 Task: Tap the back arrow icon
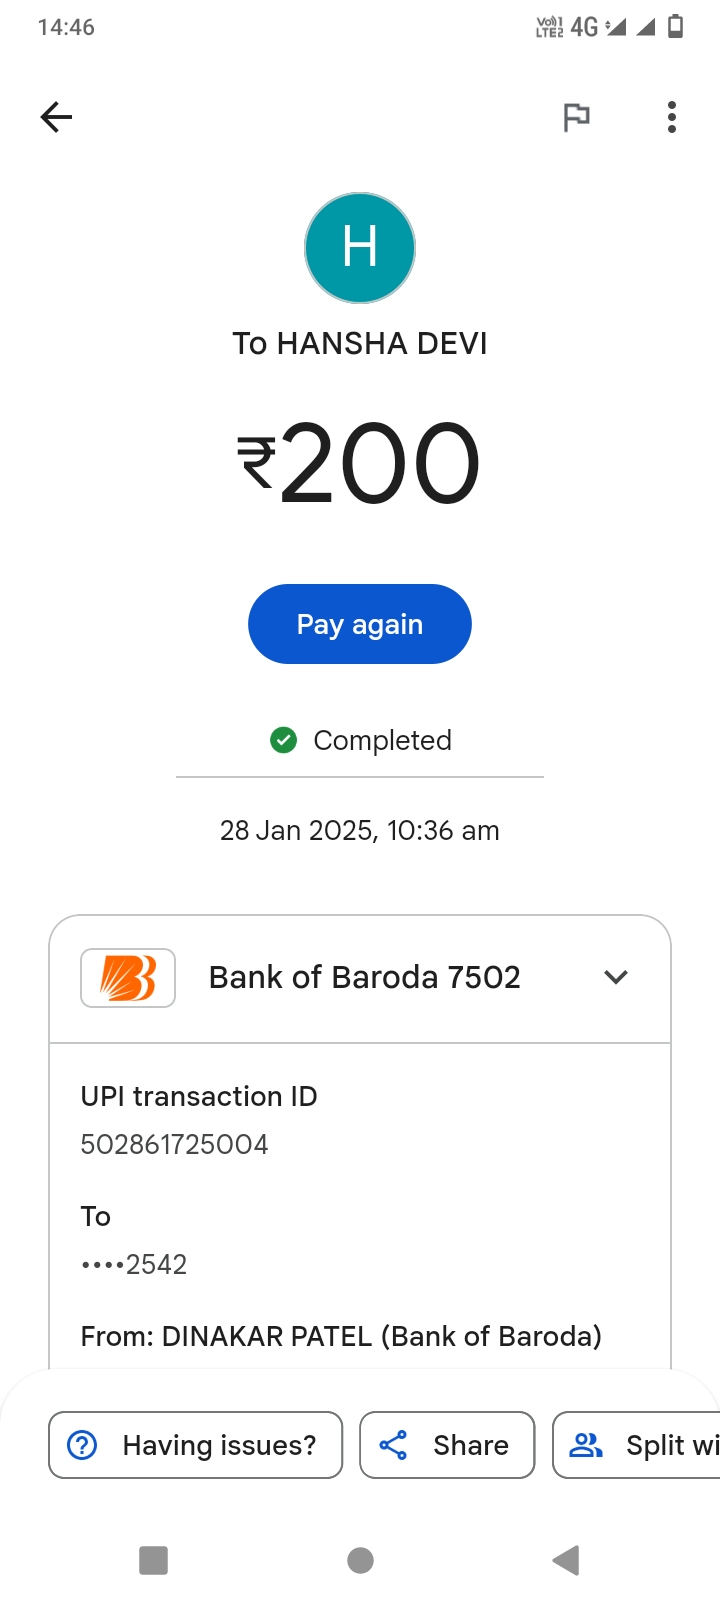click(56, 117)
